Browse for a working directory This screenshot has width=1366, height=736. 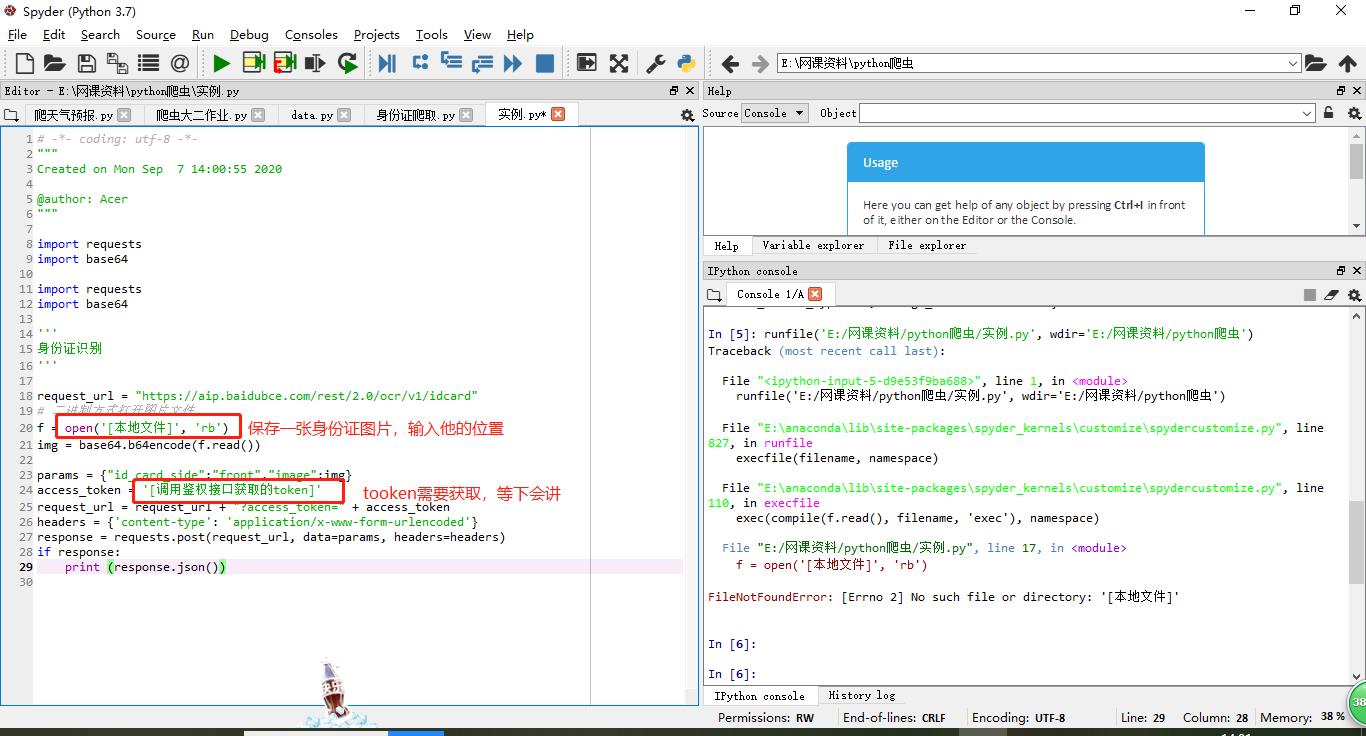[x=1316, y=63]
